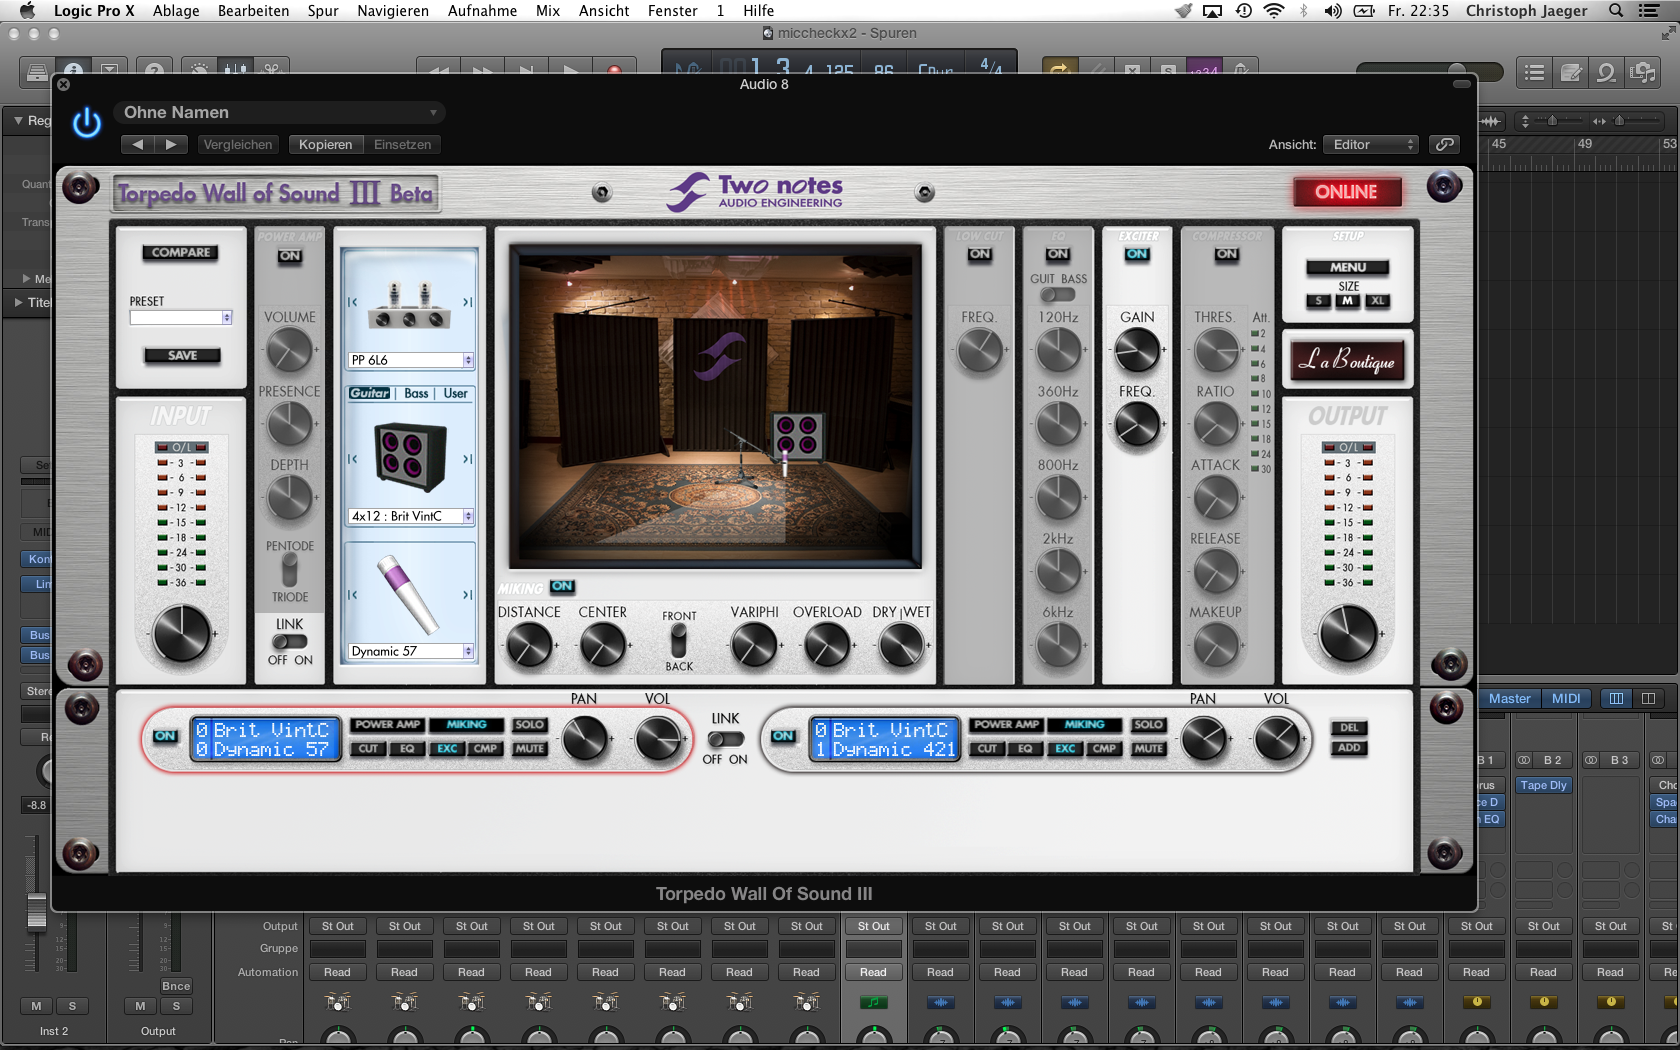Viewport: 1680px width, 1050px height.
Task: Click the Two notes Audio Engineering logo
Action: [x=756, y=191]
